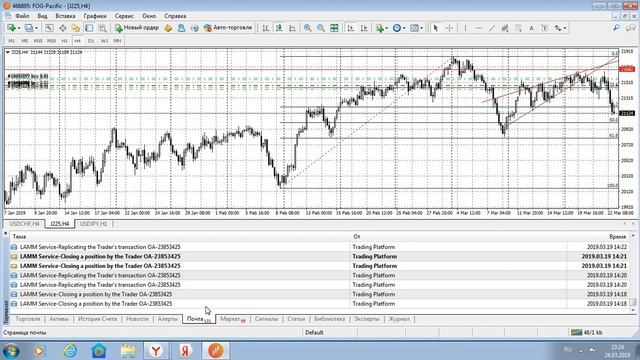Close the terminal panel with X
Screen dimensions: 640x360
[6, 233]
